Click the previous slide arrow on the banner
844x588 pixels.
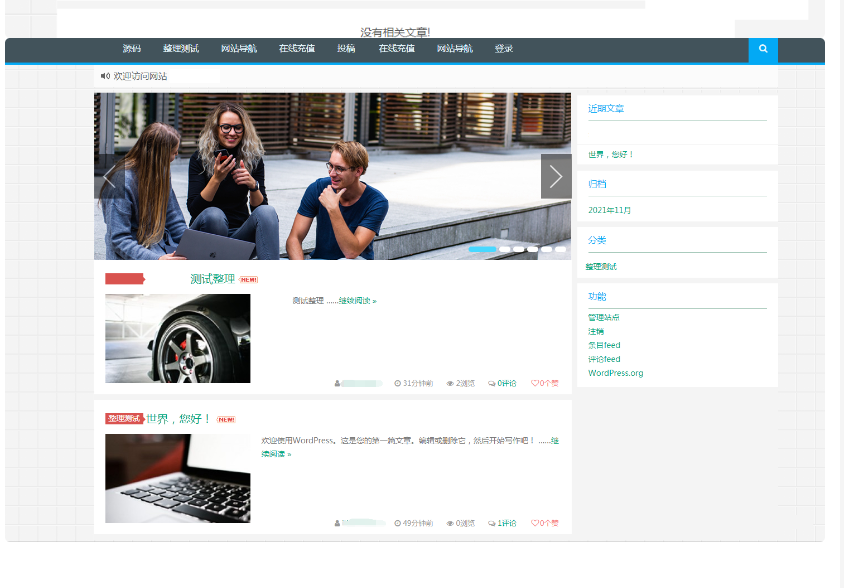[x=108, y=177]
